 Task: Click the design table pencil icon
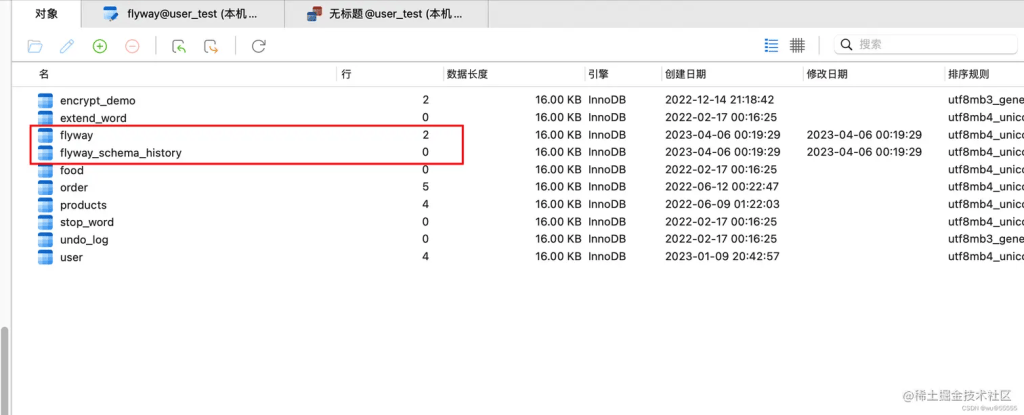[67, 46]
